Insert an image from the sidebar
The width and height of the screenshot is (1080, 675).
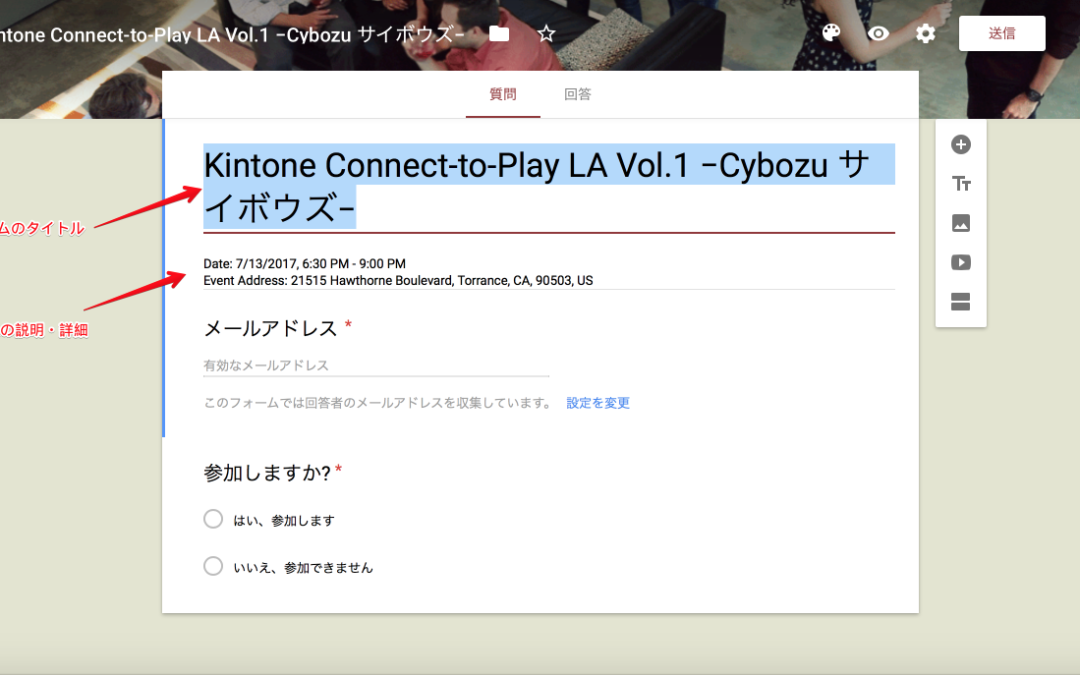[x=960, y=223]
